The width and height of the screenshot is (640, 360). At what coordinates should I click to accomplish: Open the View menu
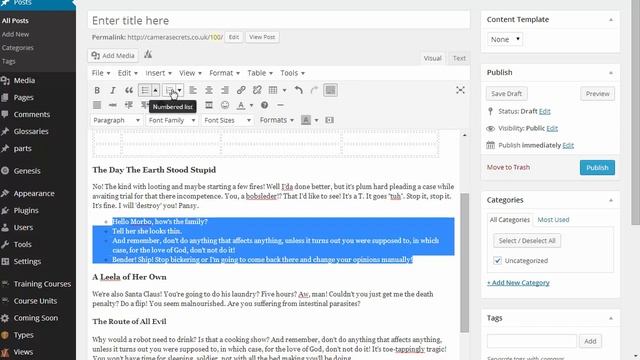tap(190, 73)
